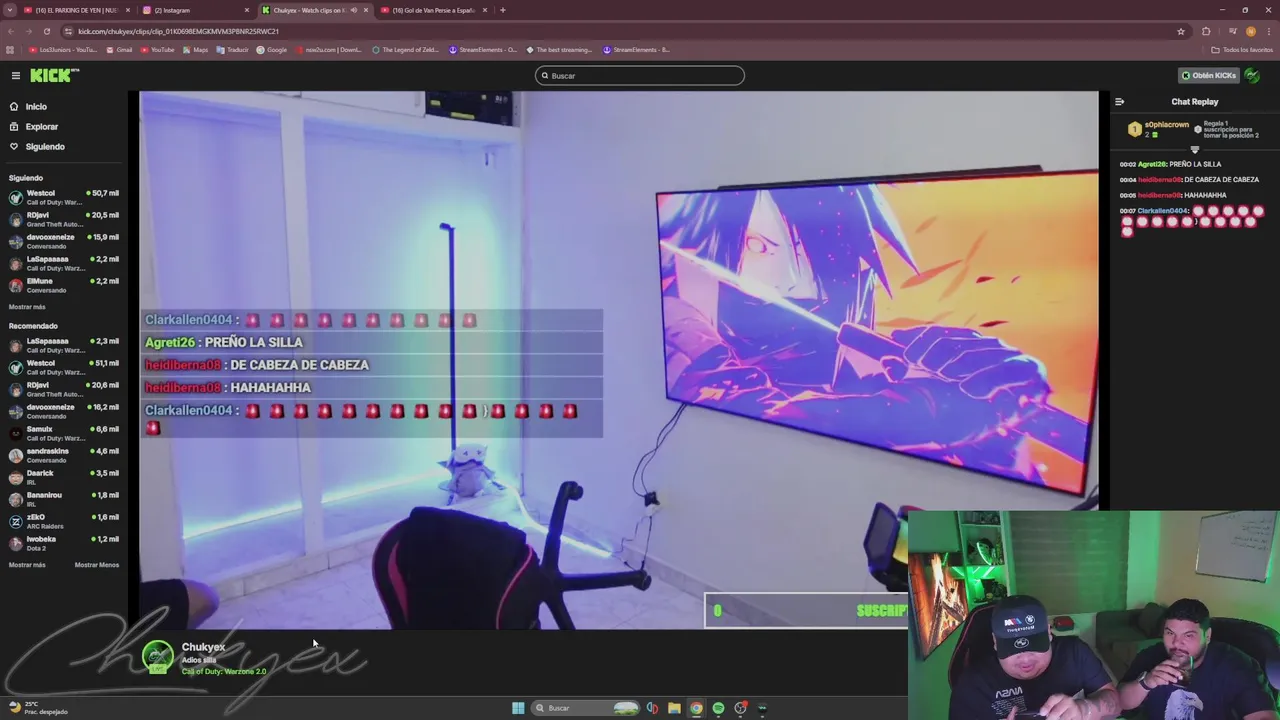1280x720 pixels.
Task: Open the Maps bookmark
Action: click(195, 50)
